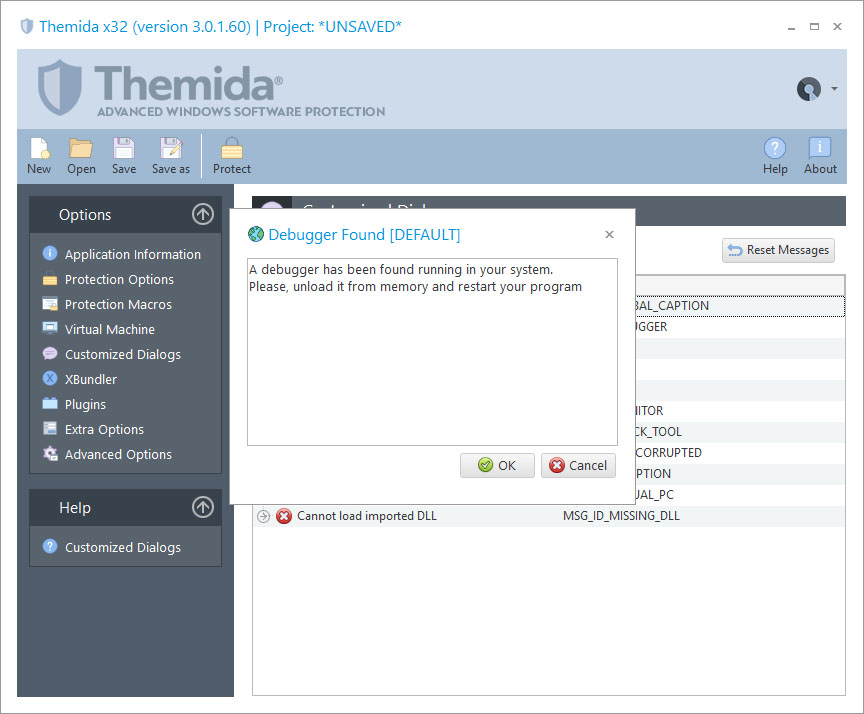Select the row ending in PTION
Image resolution: width=864 pixels, height=714 pixels.
739,474
